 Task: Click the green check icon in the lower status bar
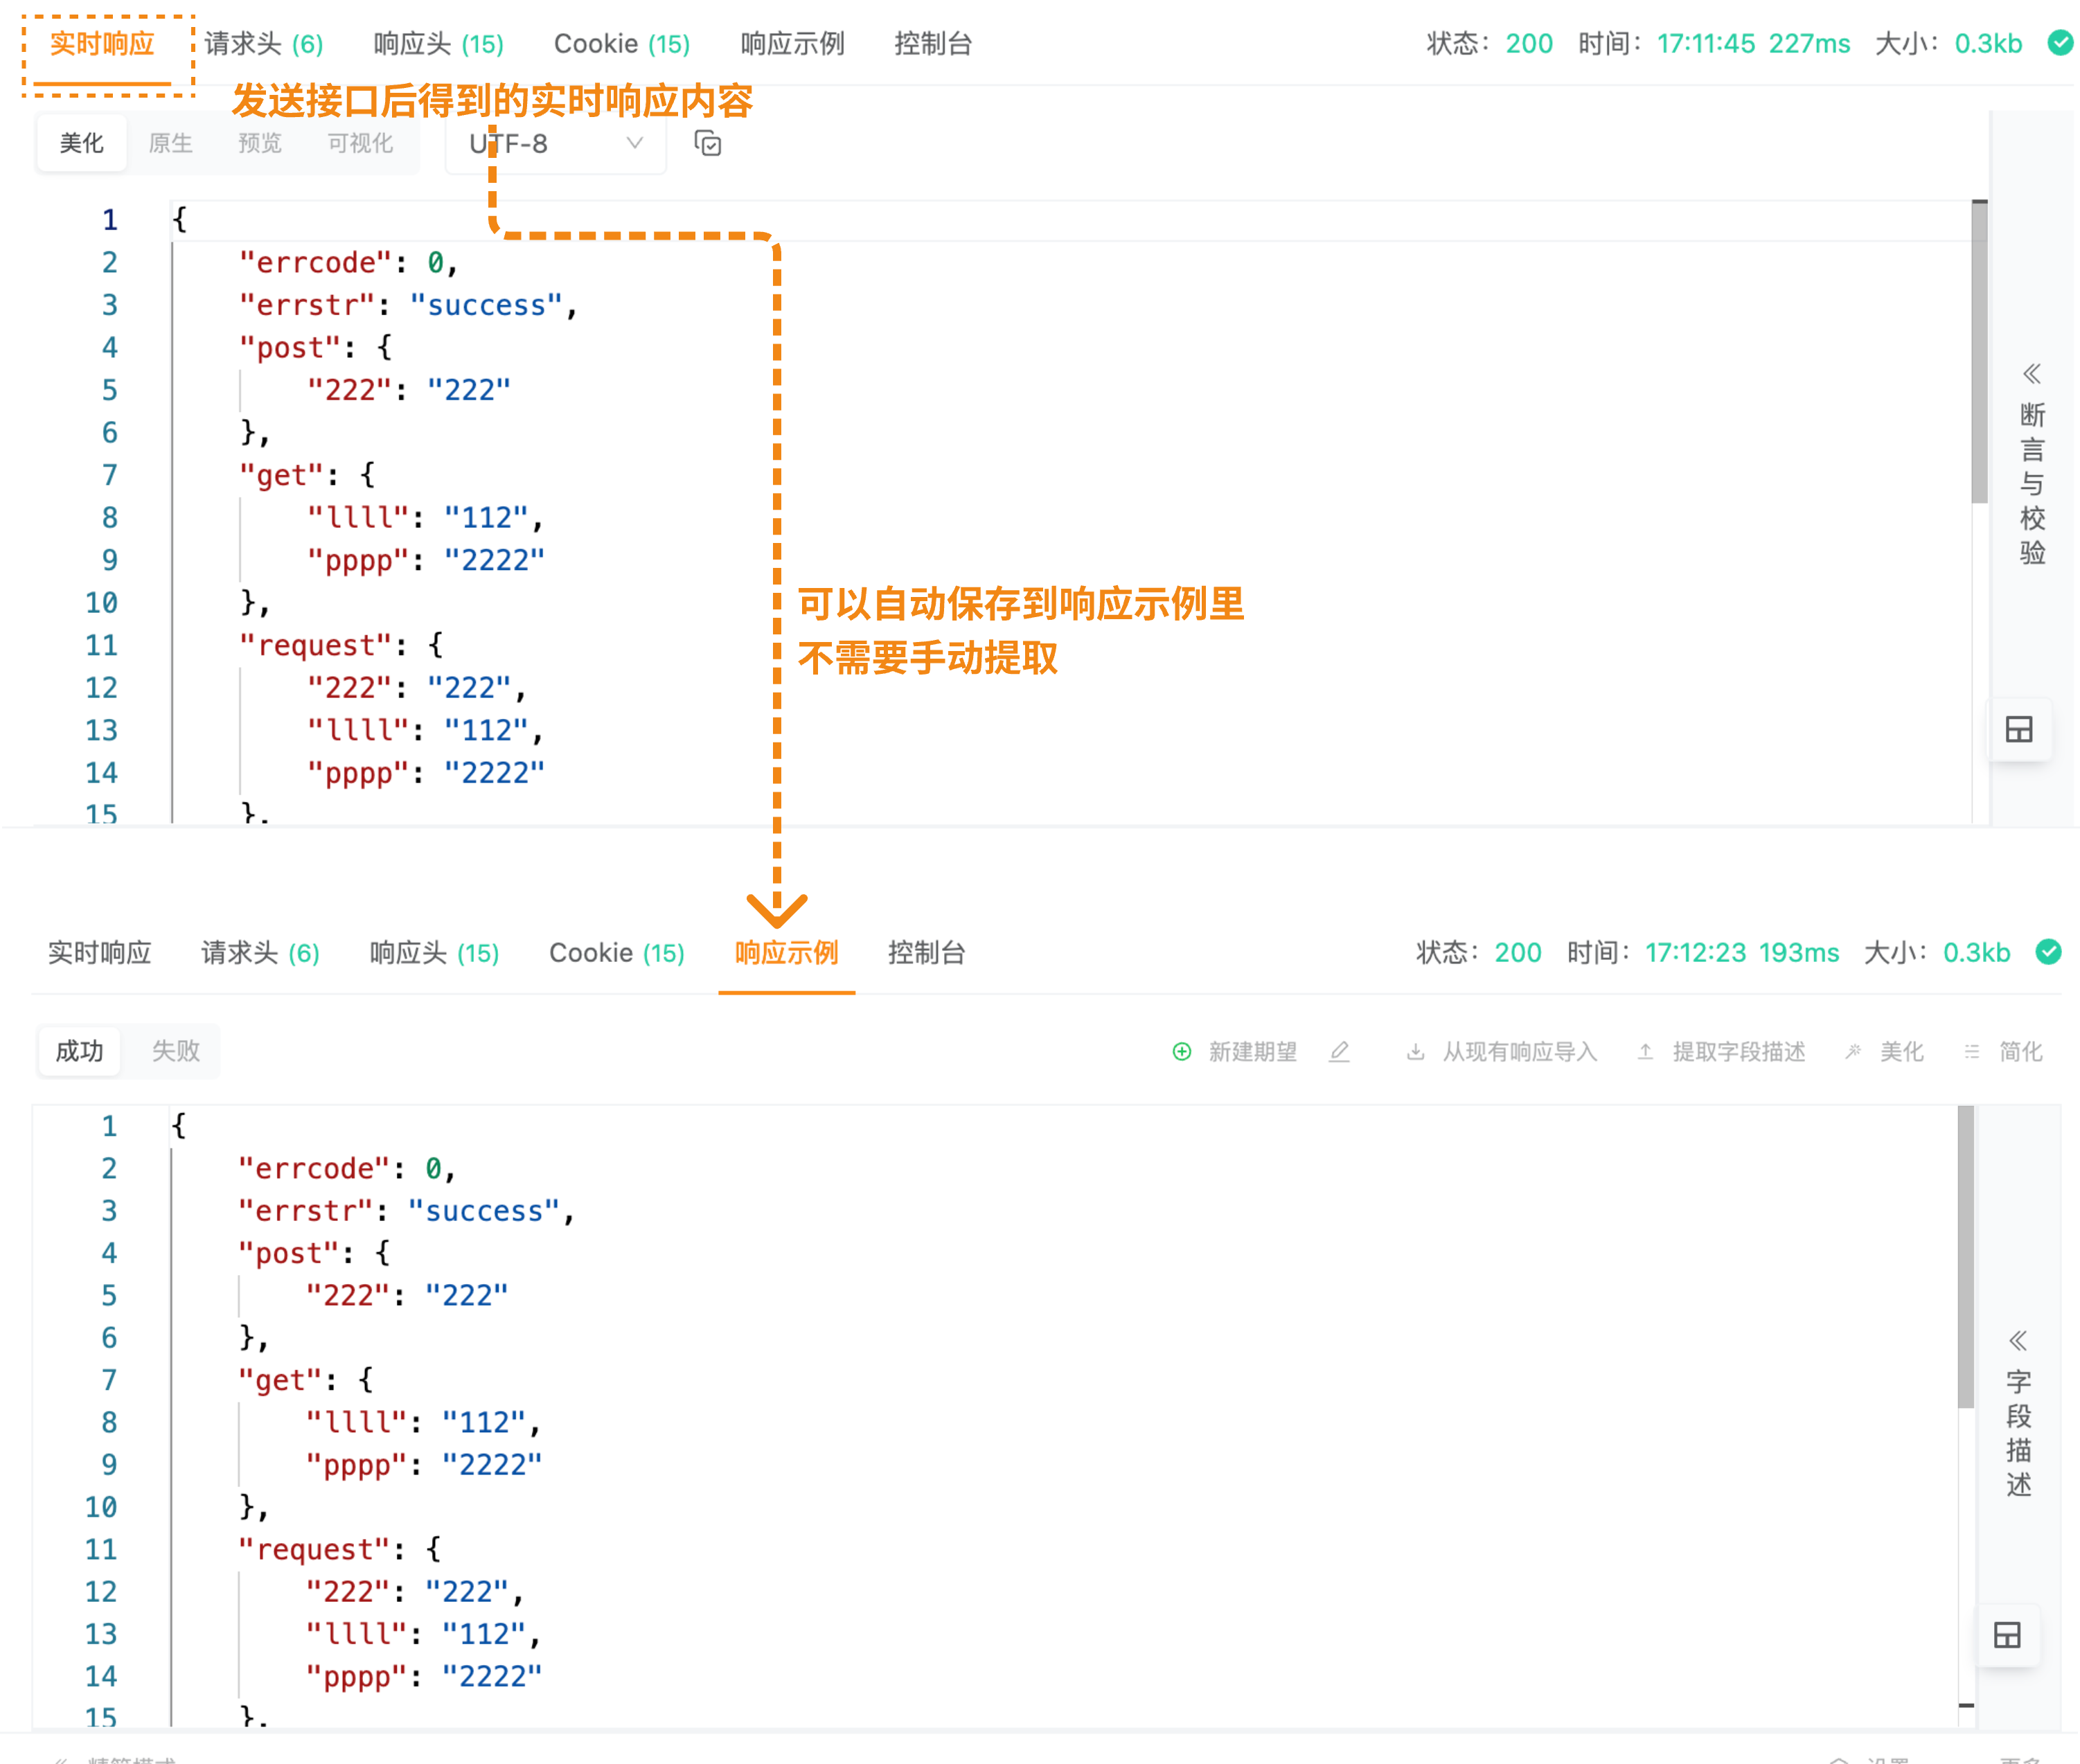[x=2048, y=952]
